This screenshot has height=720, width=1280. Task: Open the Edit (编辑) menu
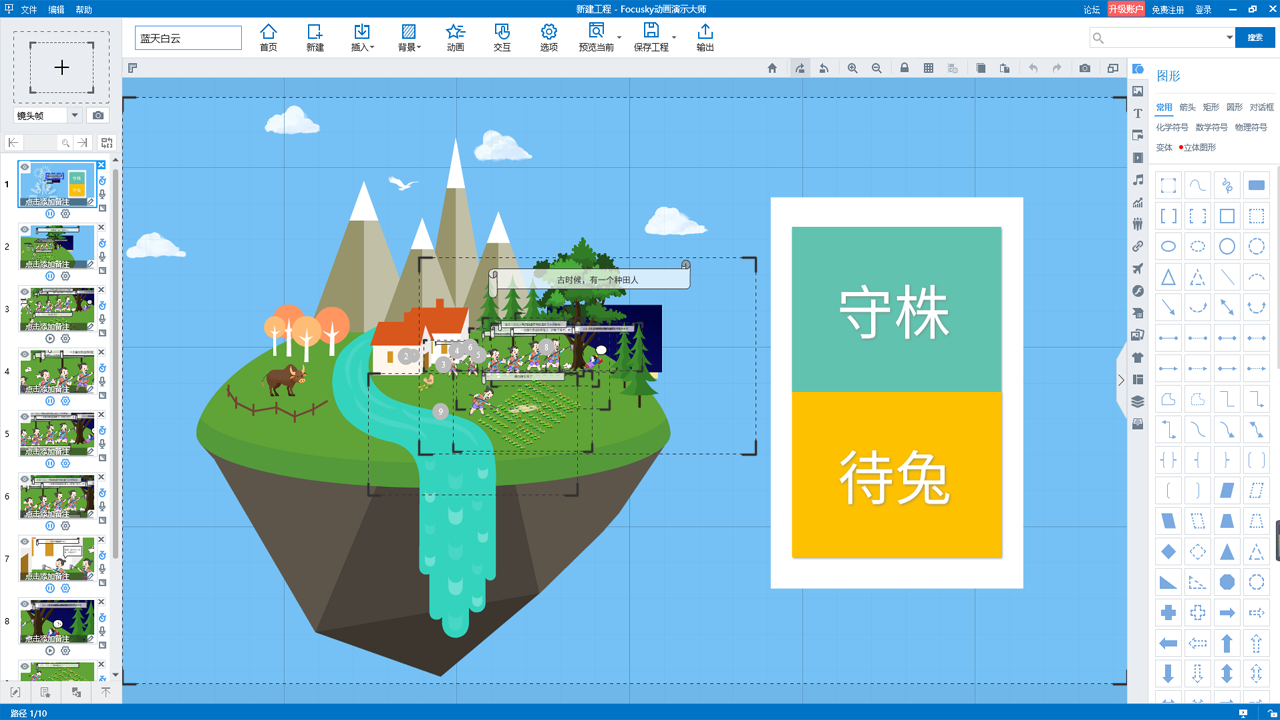[x=56, y=9]
